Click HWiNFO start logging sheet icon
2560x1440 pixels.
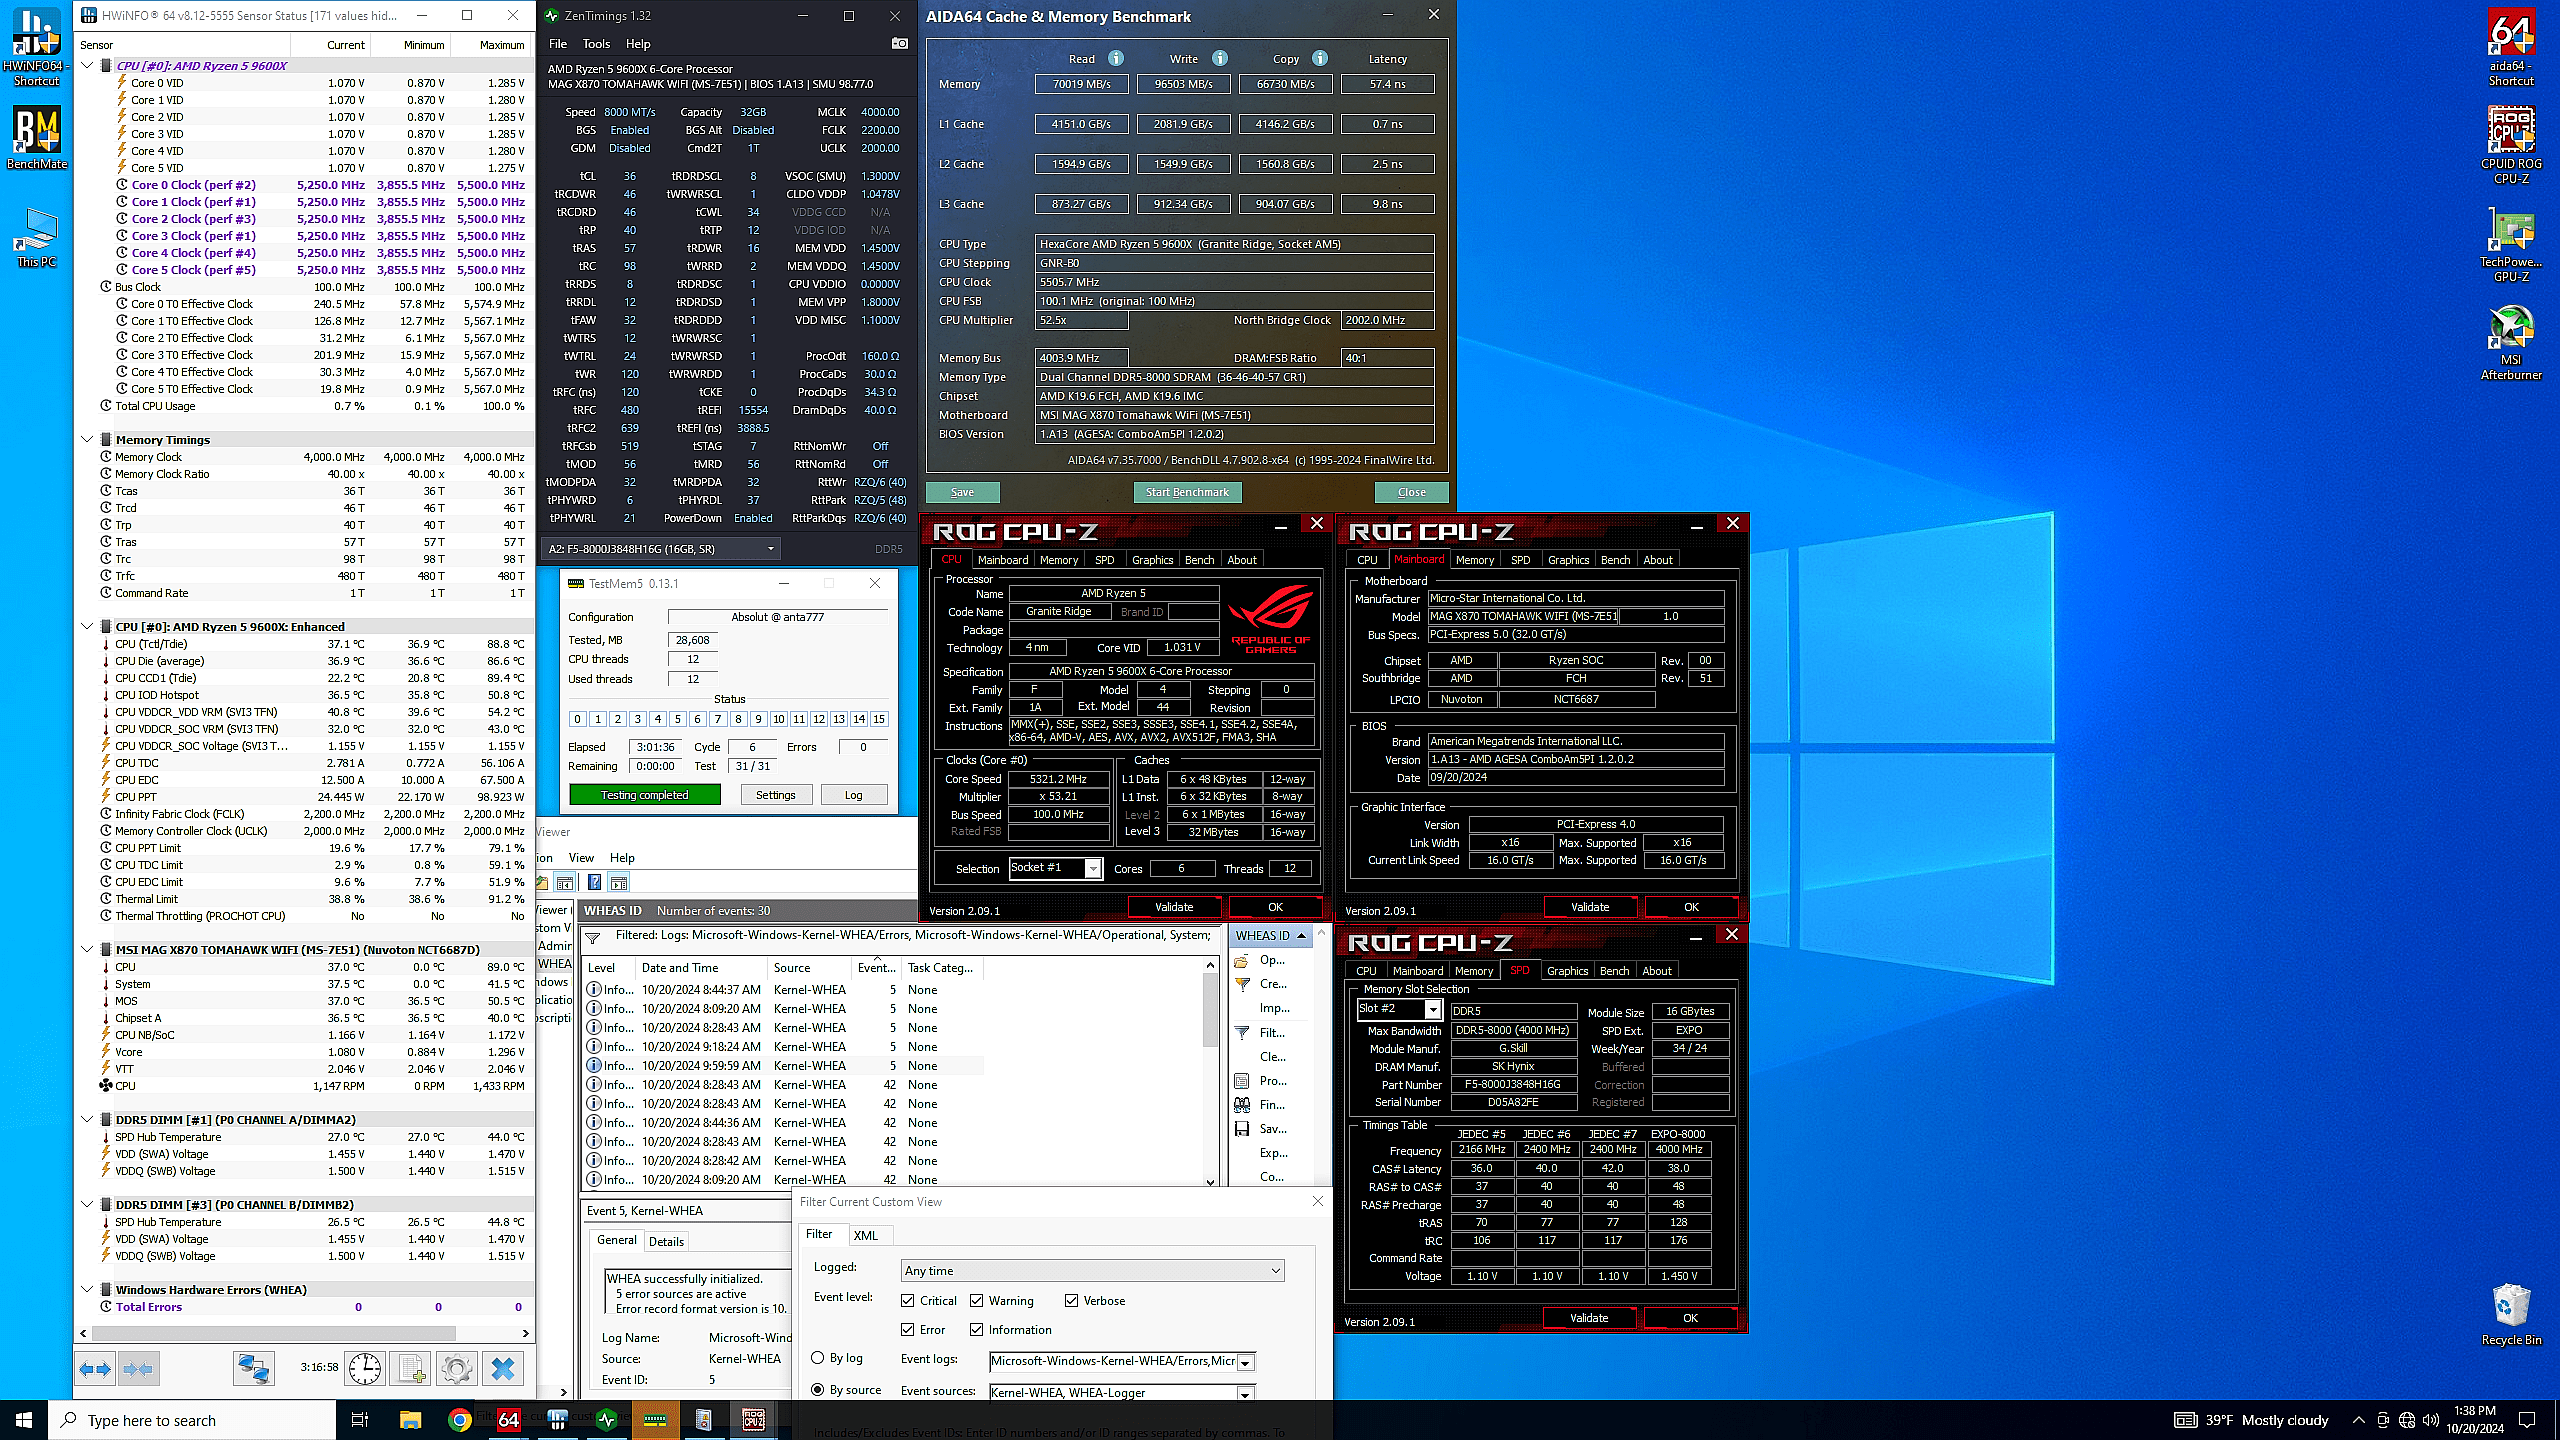410,1368
